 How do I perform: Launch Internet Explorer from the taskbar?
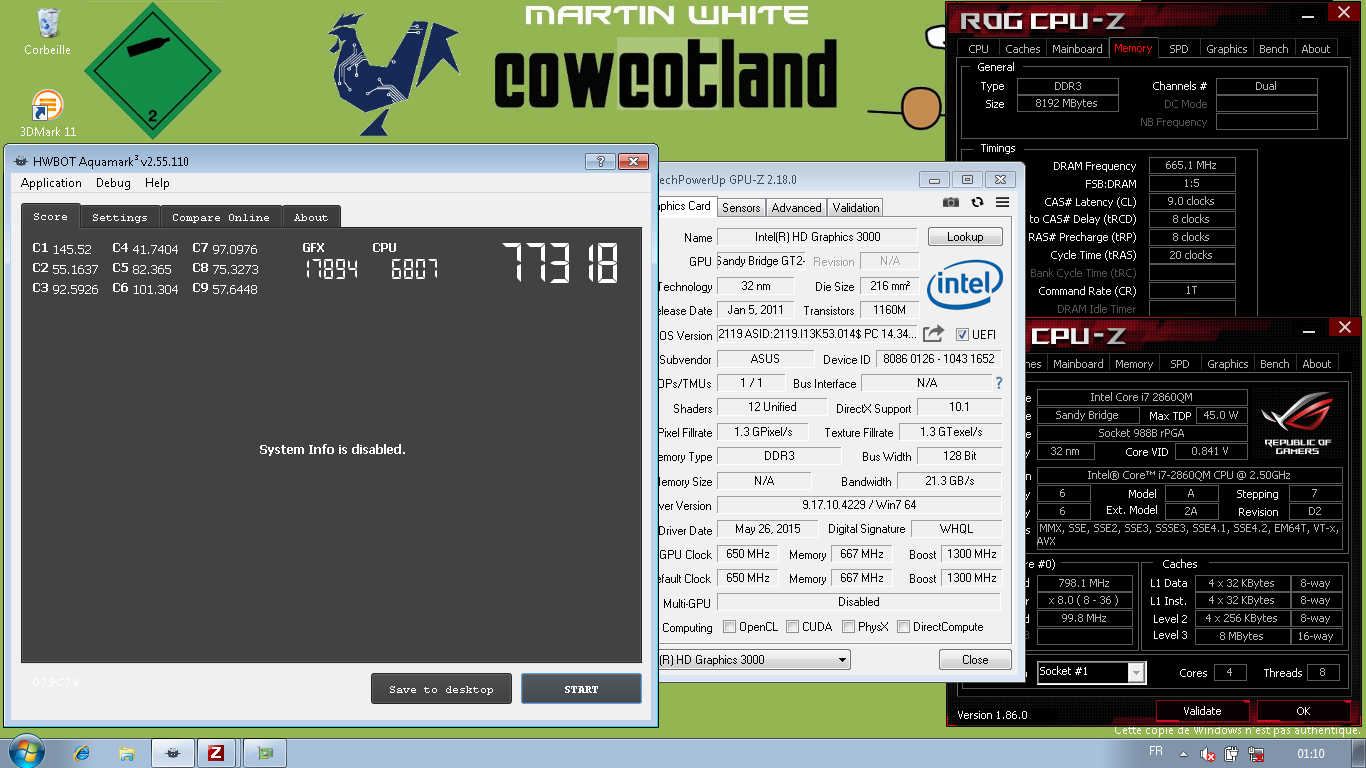(x=82, y=753)
